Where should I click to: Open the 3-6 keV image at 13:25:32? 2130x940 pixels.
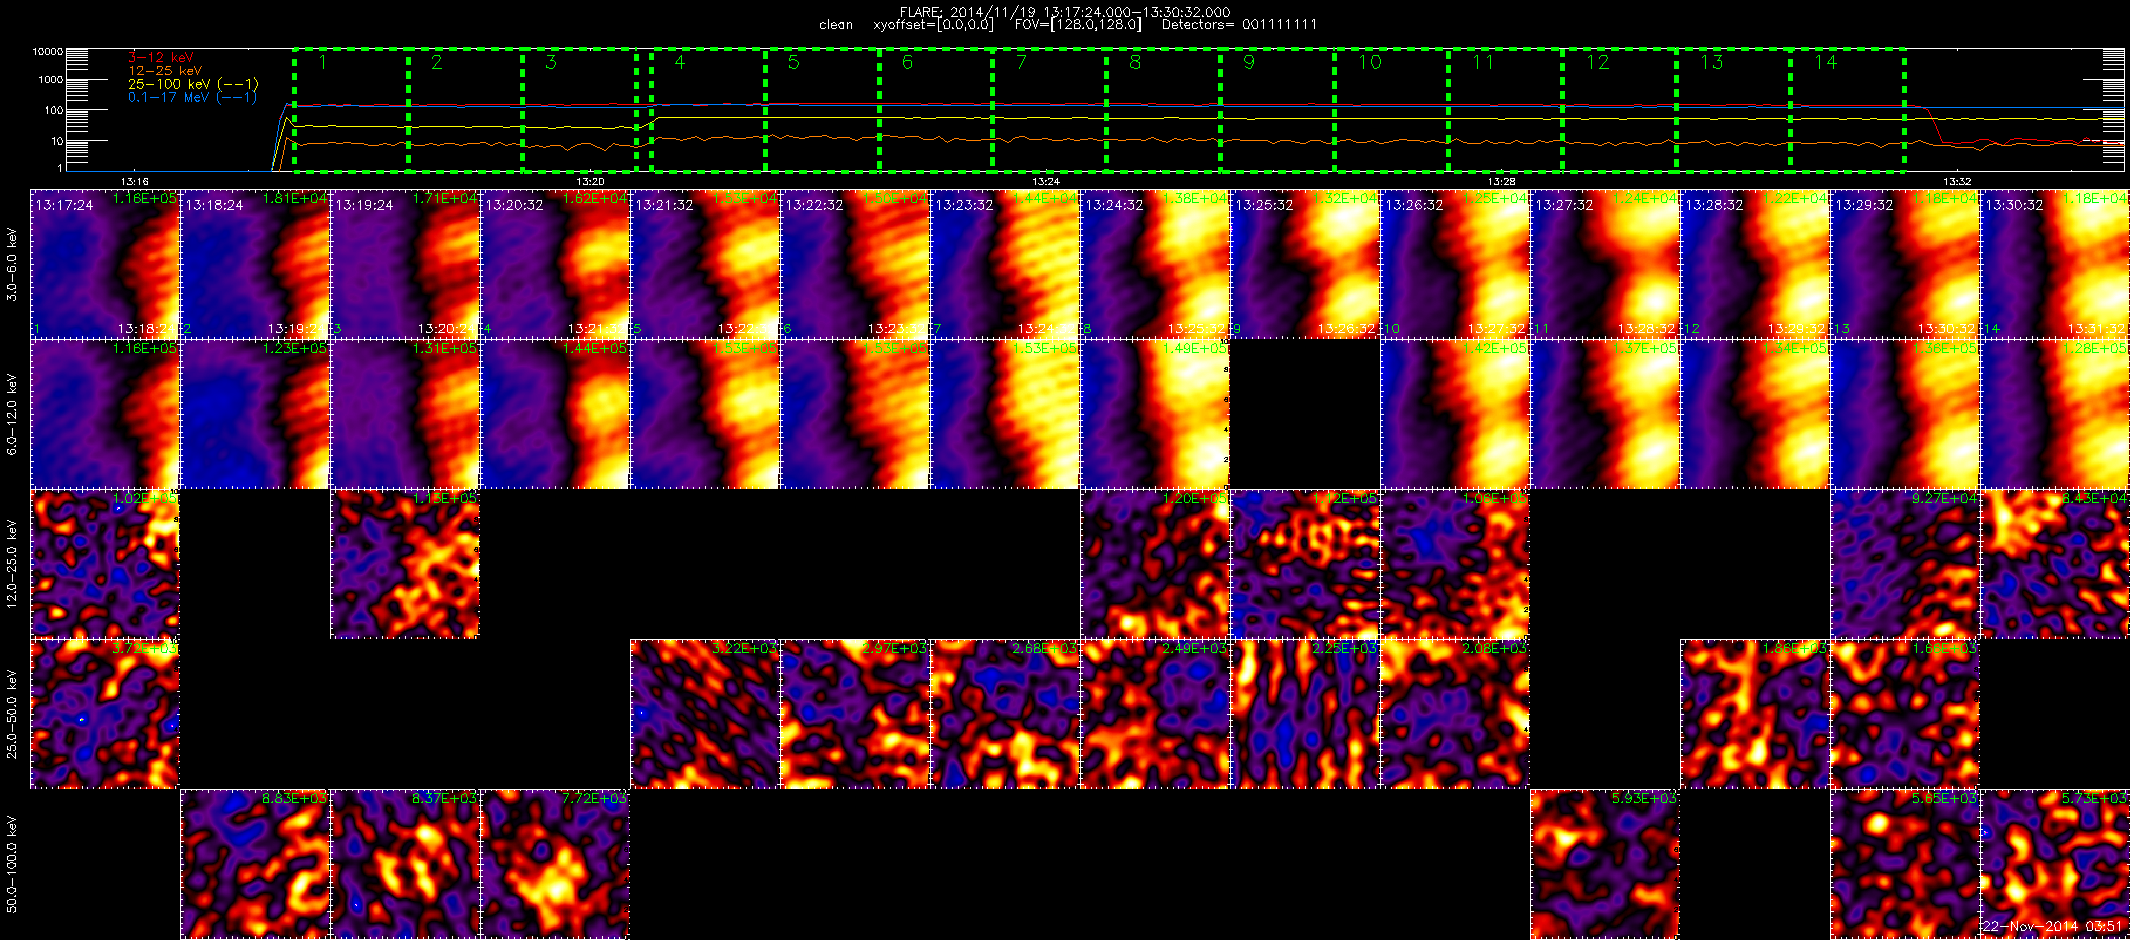click(1305, 264)
